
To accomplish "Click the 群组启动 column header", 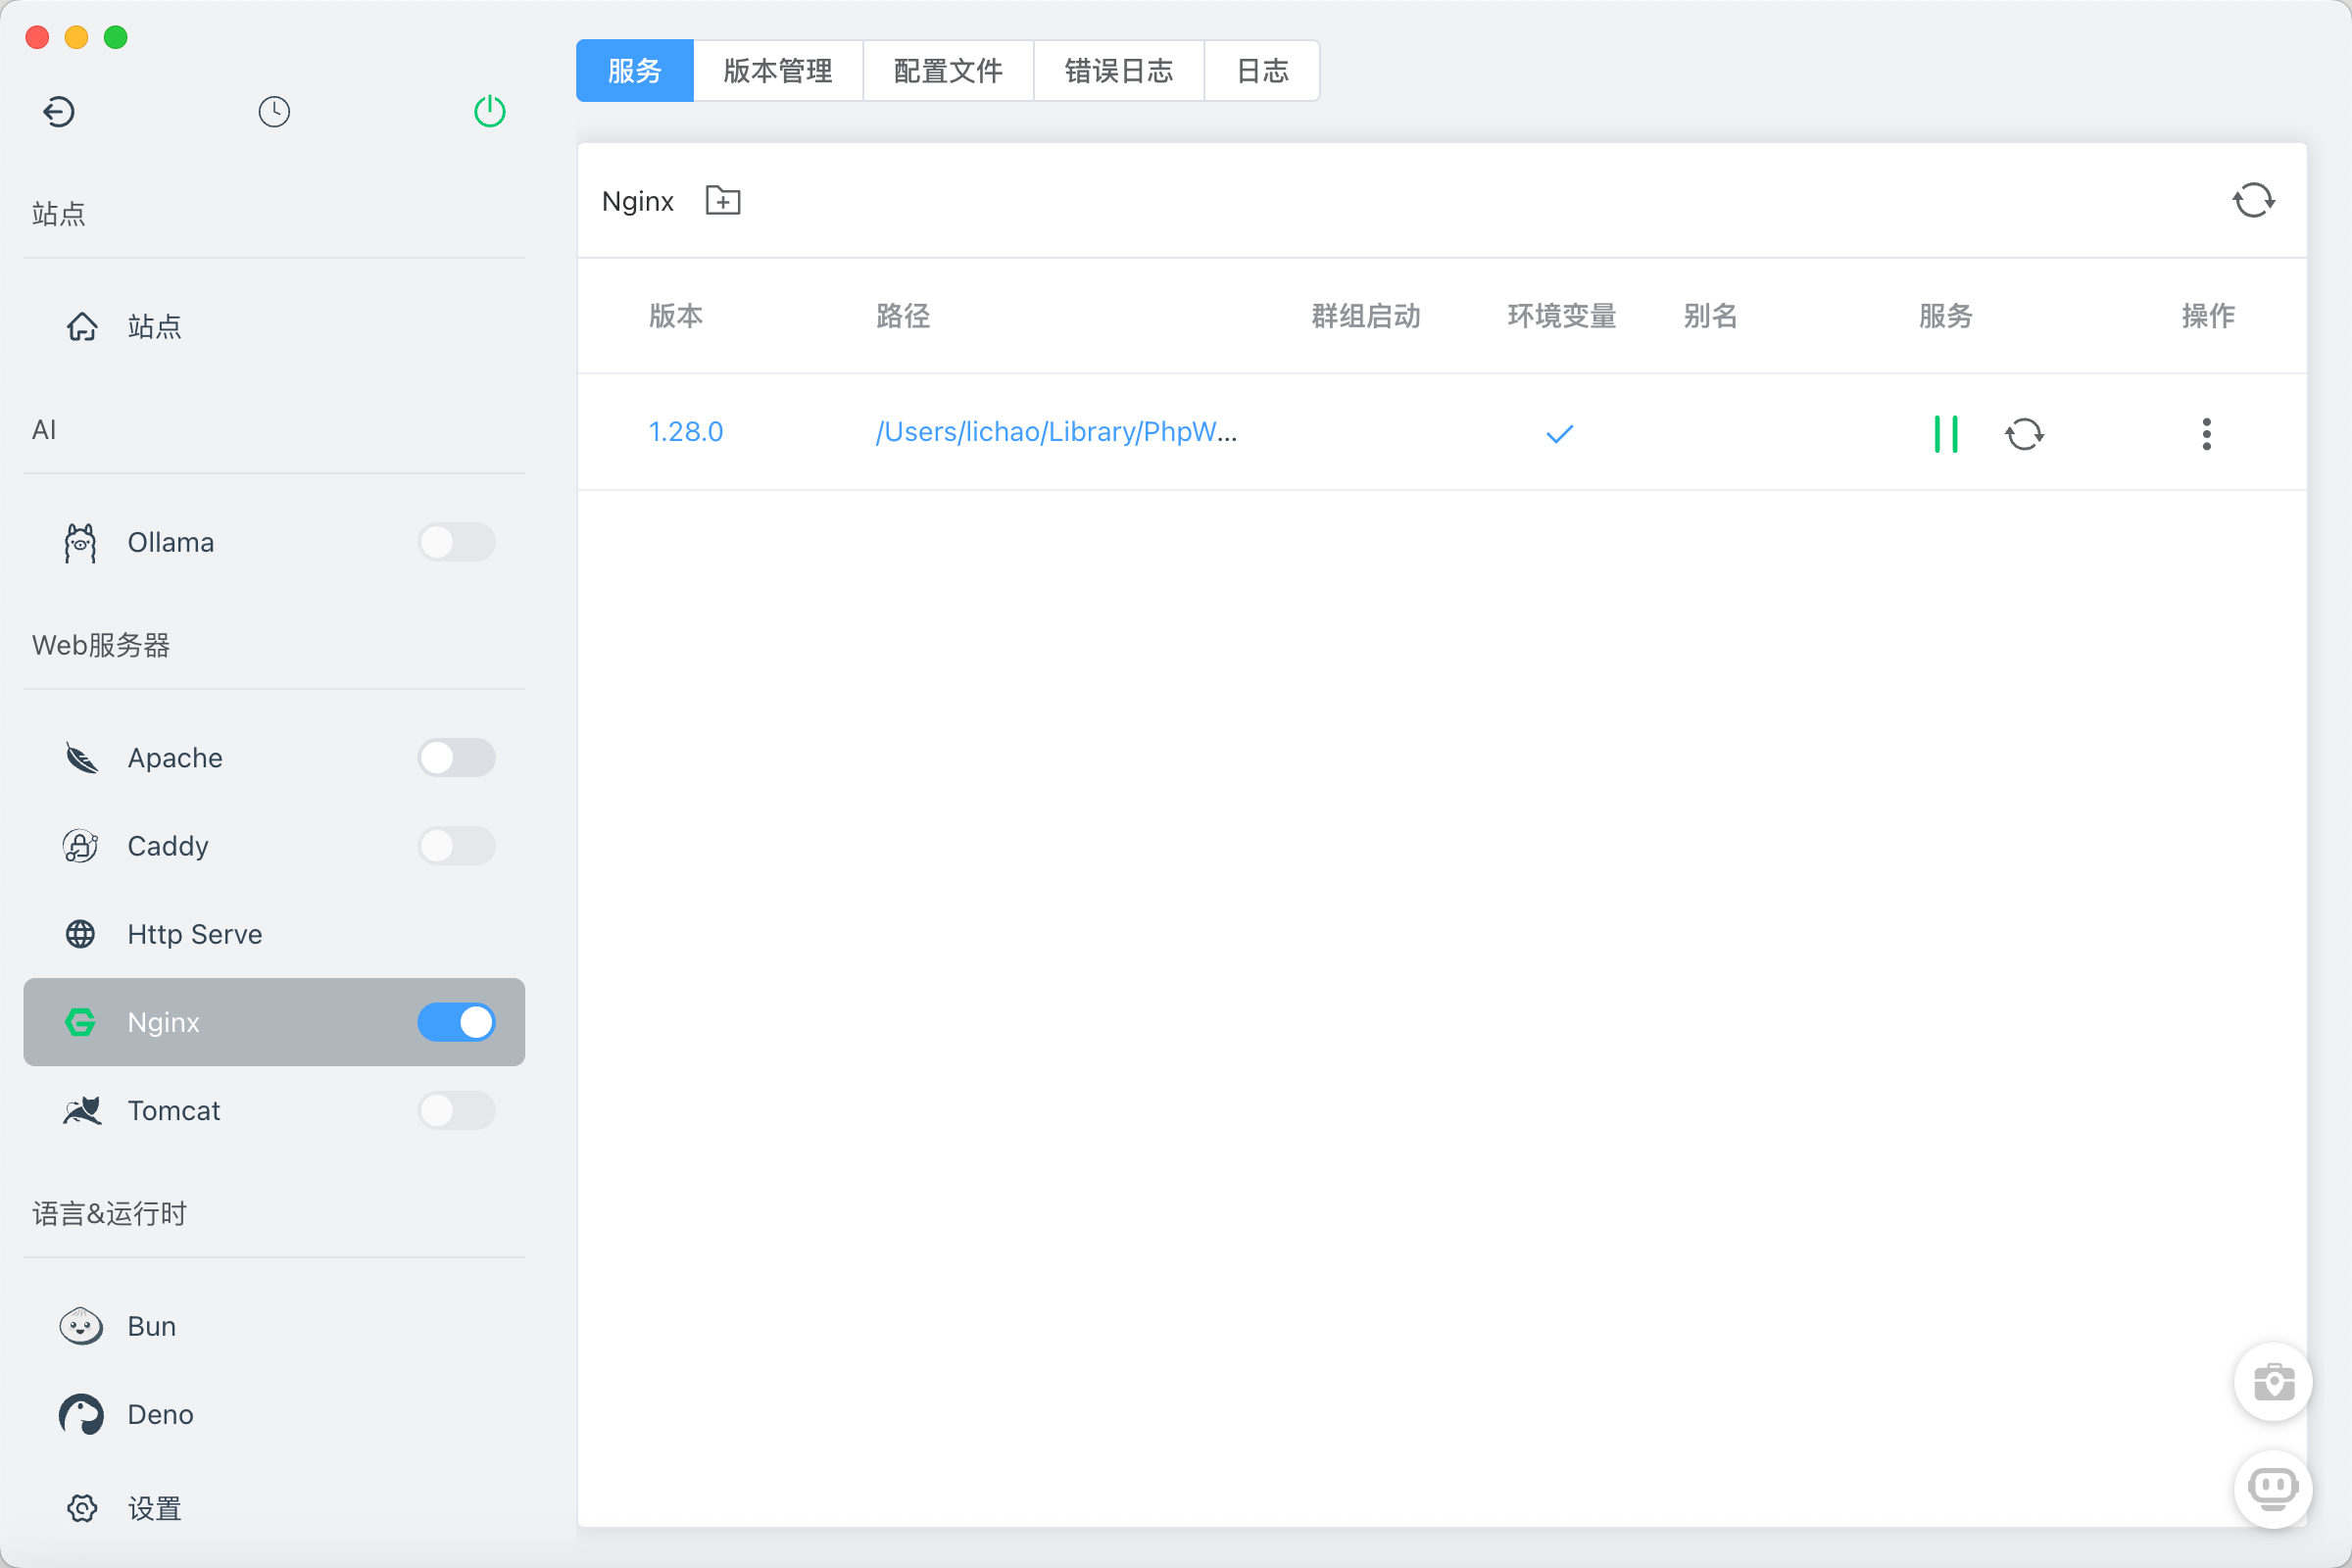I will tap(1366, 316).
